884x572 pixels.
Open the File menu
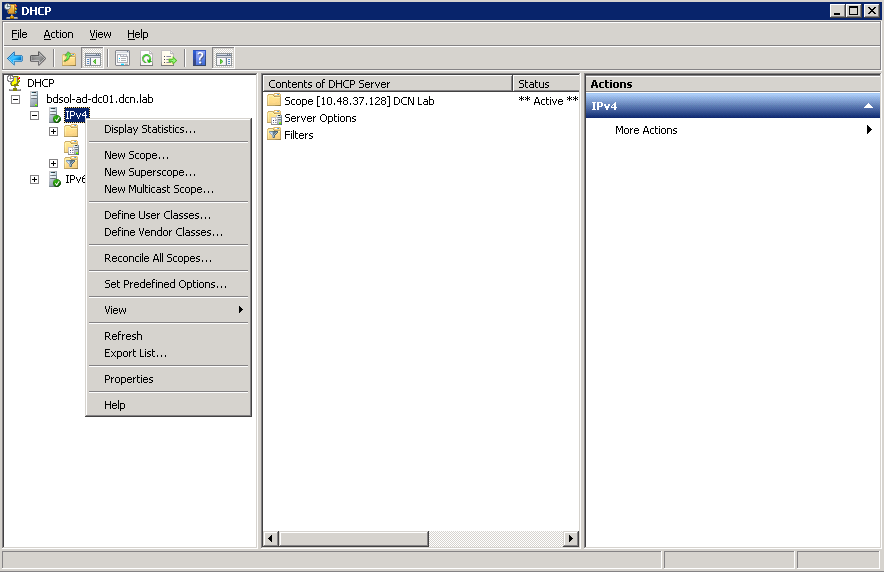point(19,34)
